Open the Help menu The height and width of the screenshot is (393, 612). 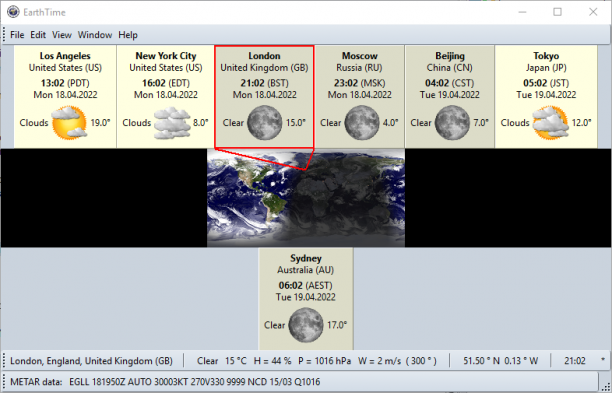pyautogui.click(x=128, y=35)
